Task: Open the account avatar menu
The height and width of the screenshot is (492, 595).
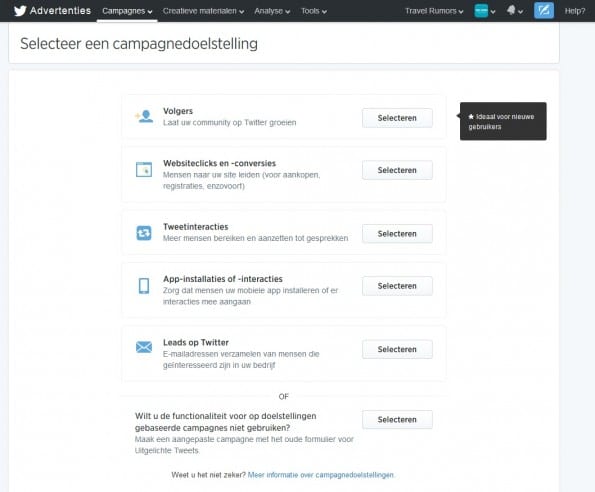Action: pos(485,11)
